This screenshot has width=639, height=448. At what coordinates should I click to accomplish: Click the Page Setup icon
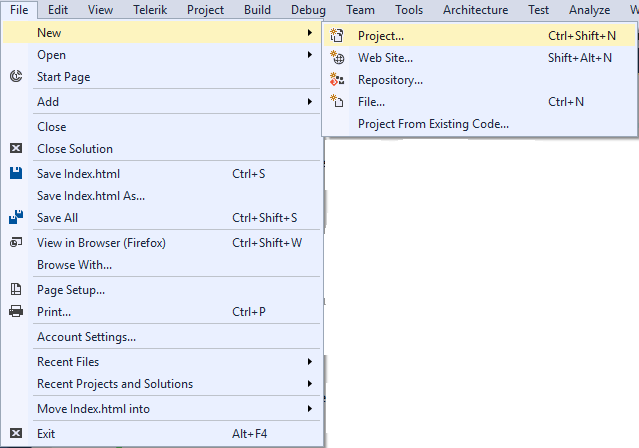pos(16,289)
